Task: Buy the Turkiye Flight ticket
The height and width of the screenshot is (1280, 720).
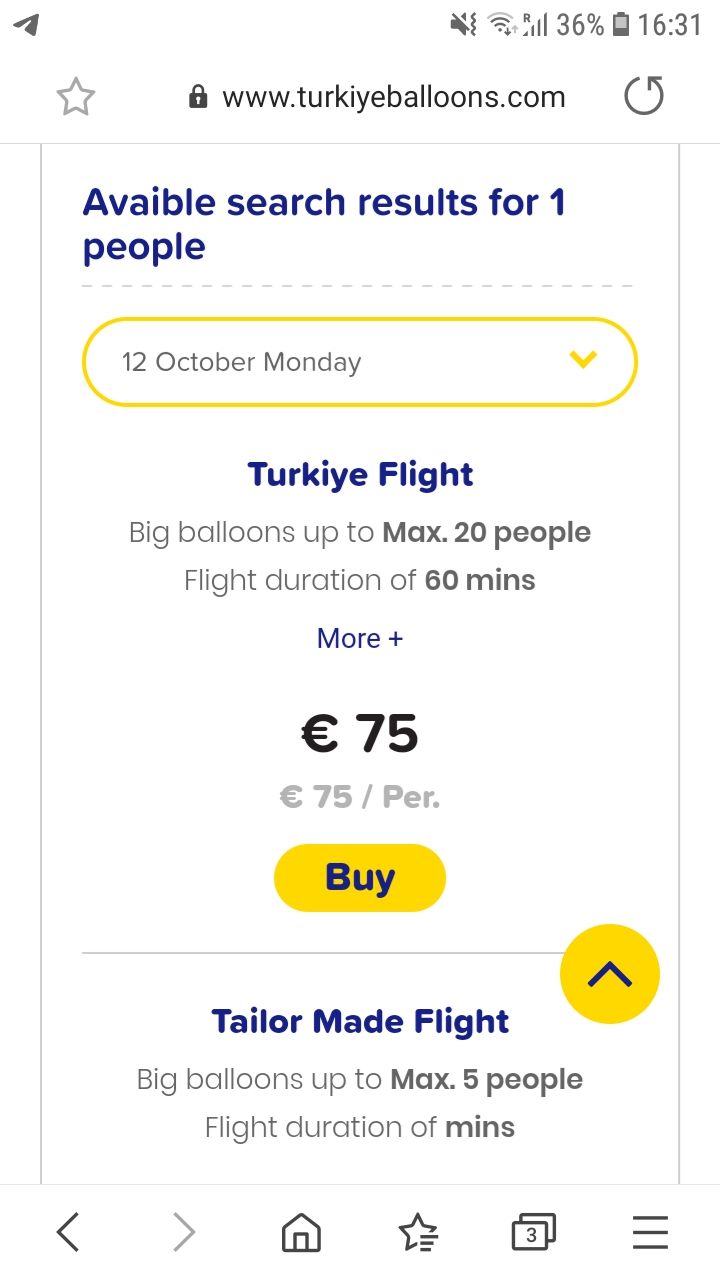Action: pyautogui.click(x=360, y=878)
